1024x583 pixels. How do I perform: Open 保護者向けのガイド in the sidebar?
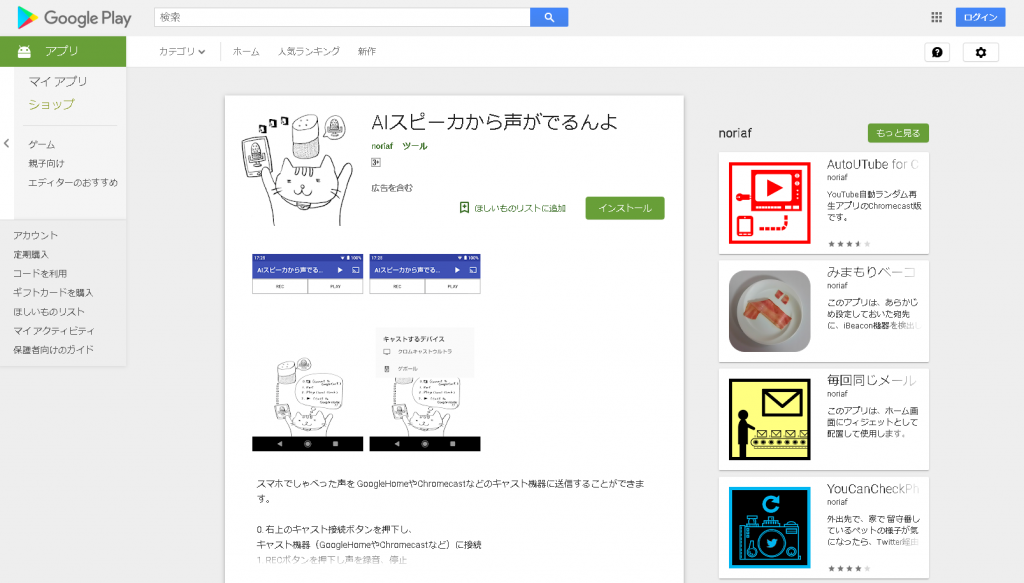click(x=54, y=350)
